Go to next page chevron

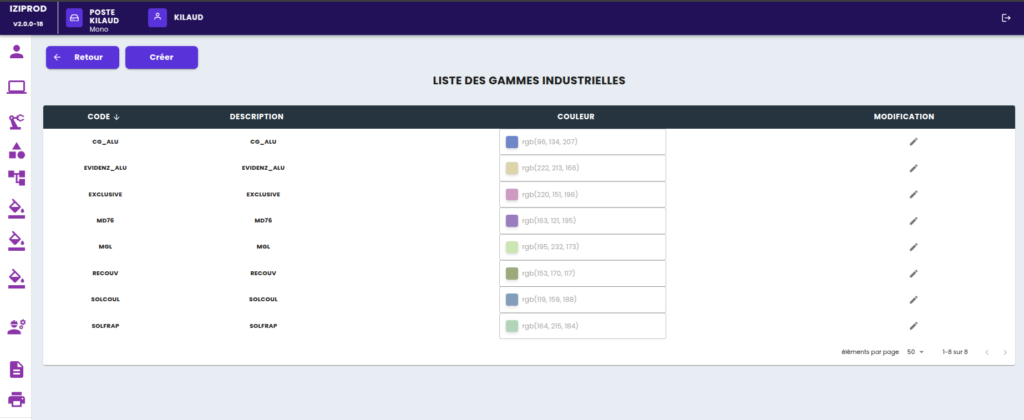coord(1005,352)
